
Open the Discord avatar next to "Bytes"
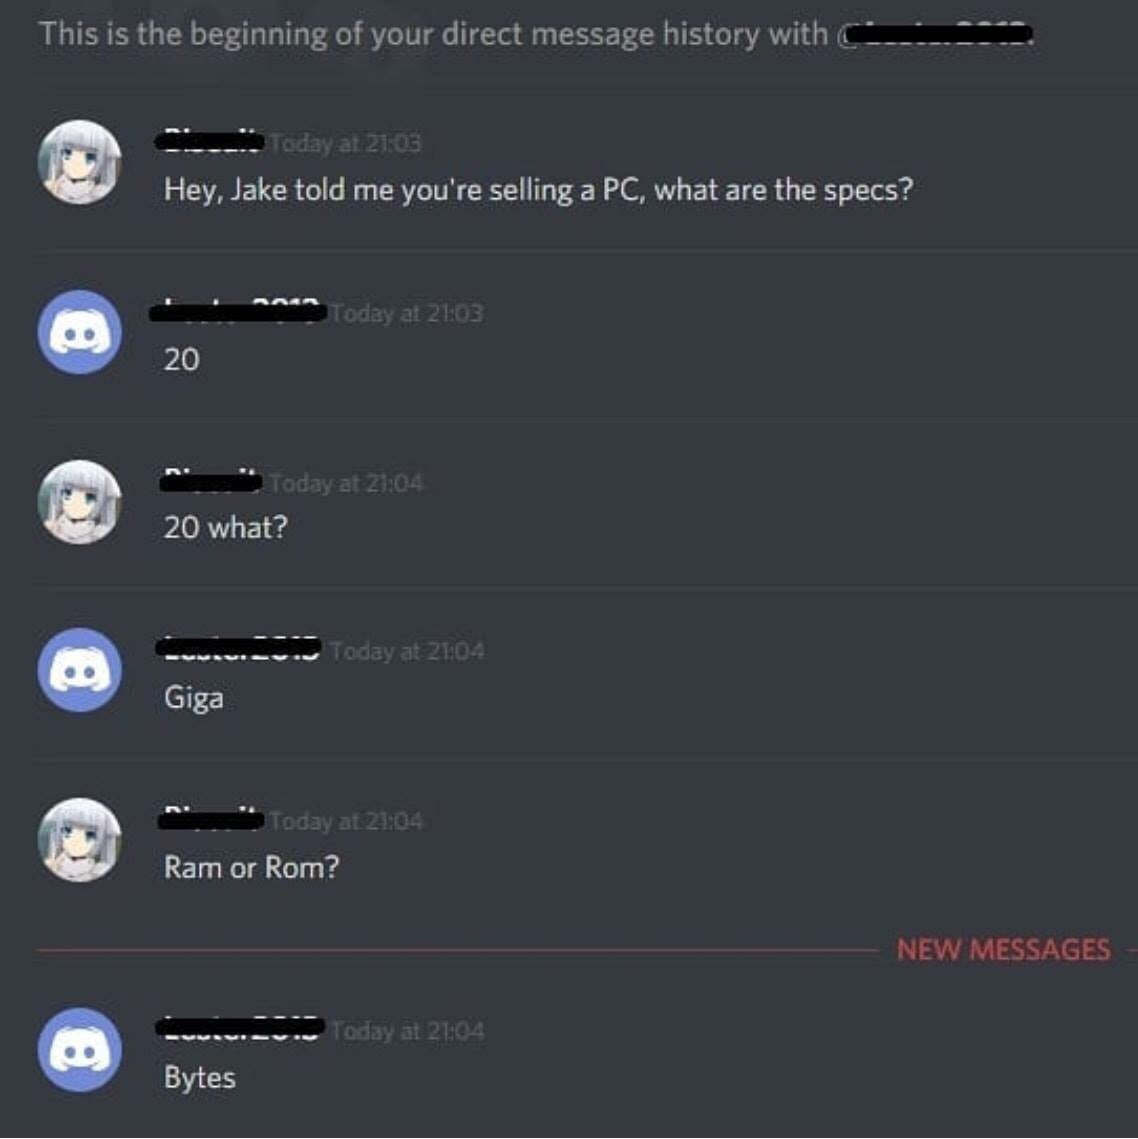(x=79, y=1050)
